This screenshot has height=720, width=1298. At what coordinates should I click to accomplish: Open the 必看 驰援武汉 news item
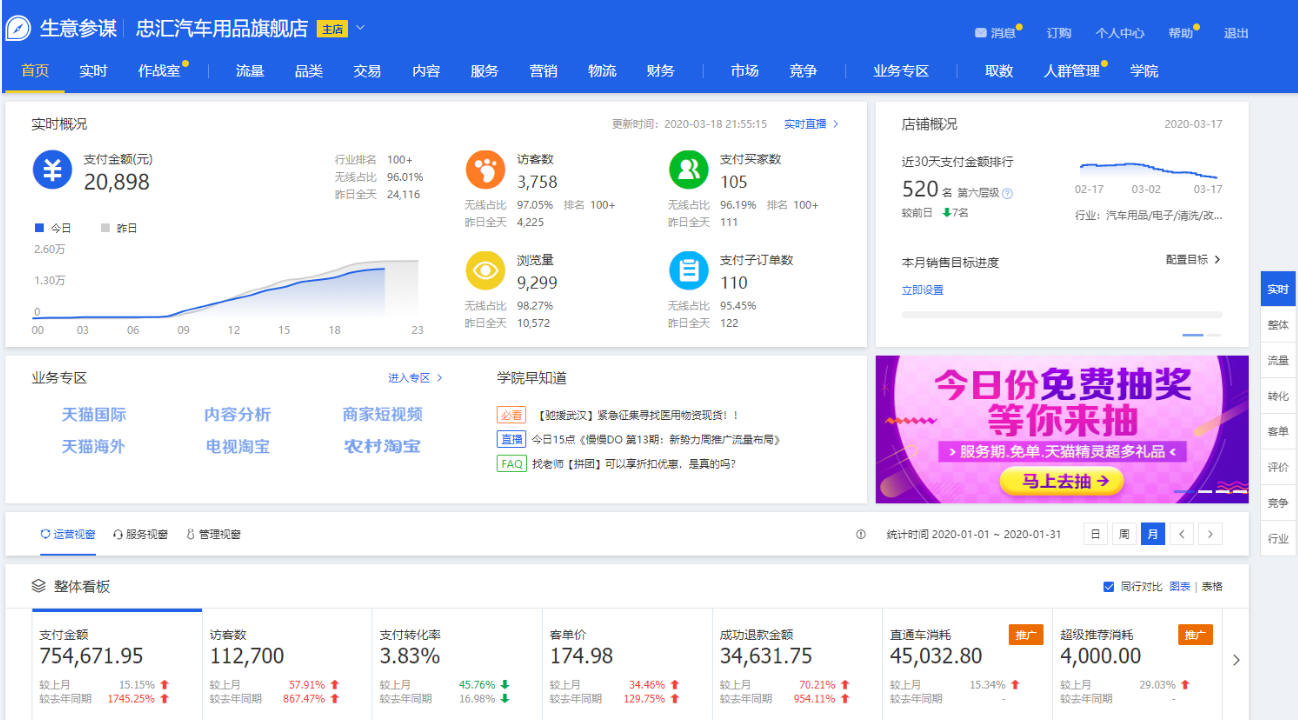618,414
